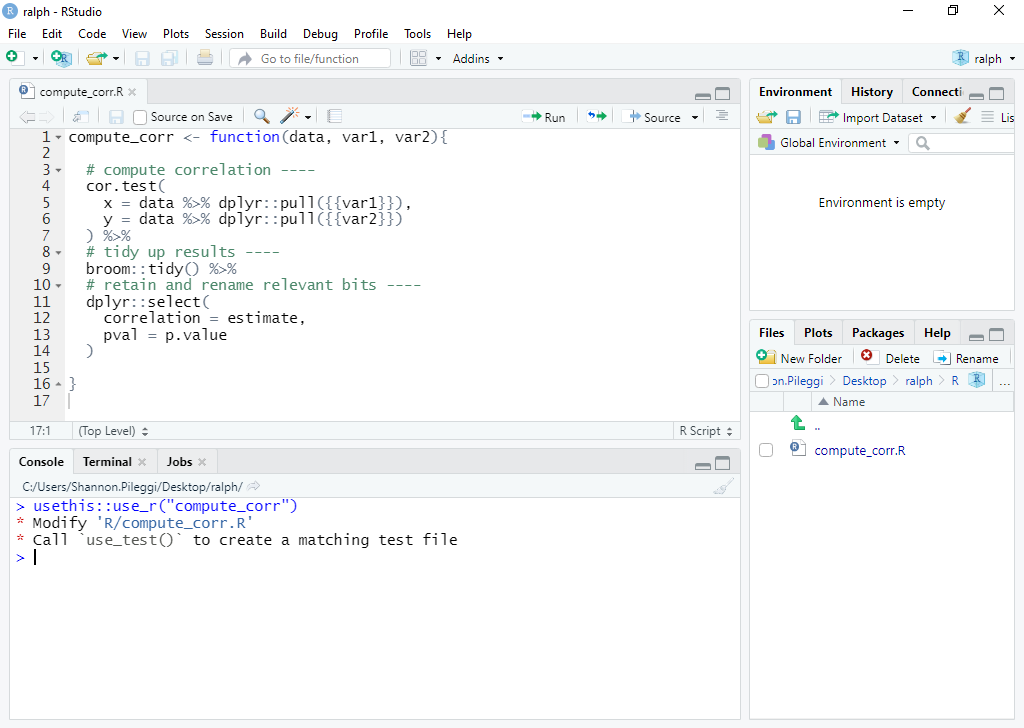Click the Create a Project icon
Image resolution: width=1024 pixels, height=728 pixels.
[x=61, y=58]
